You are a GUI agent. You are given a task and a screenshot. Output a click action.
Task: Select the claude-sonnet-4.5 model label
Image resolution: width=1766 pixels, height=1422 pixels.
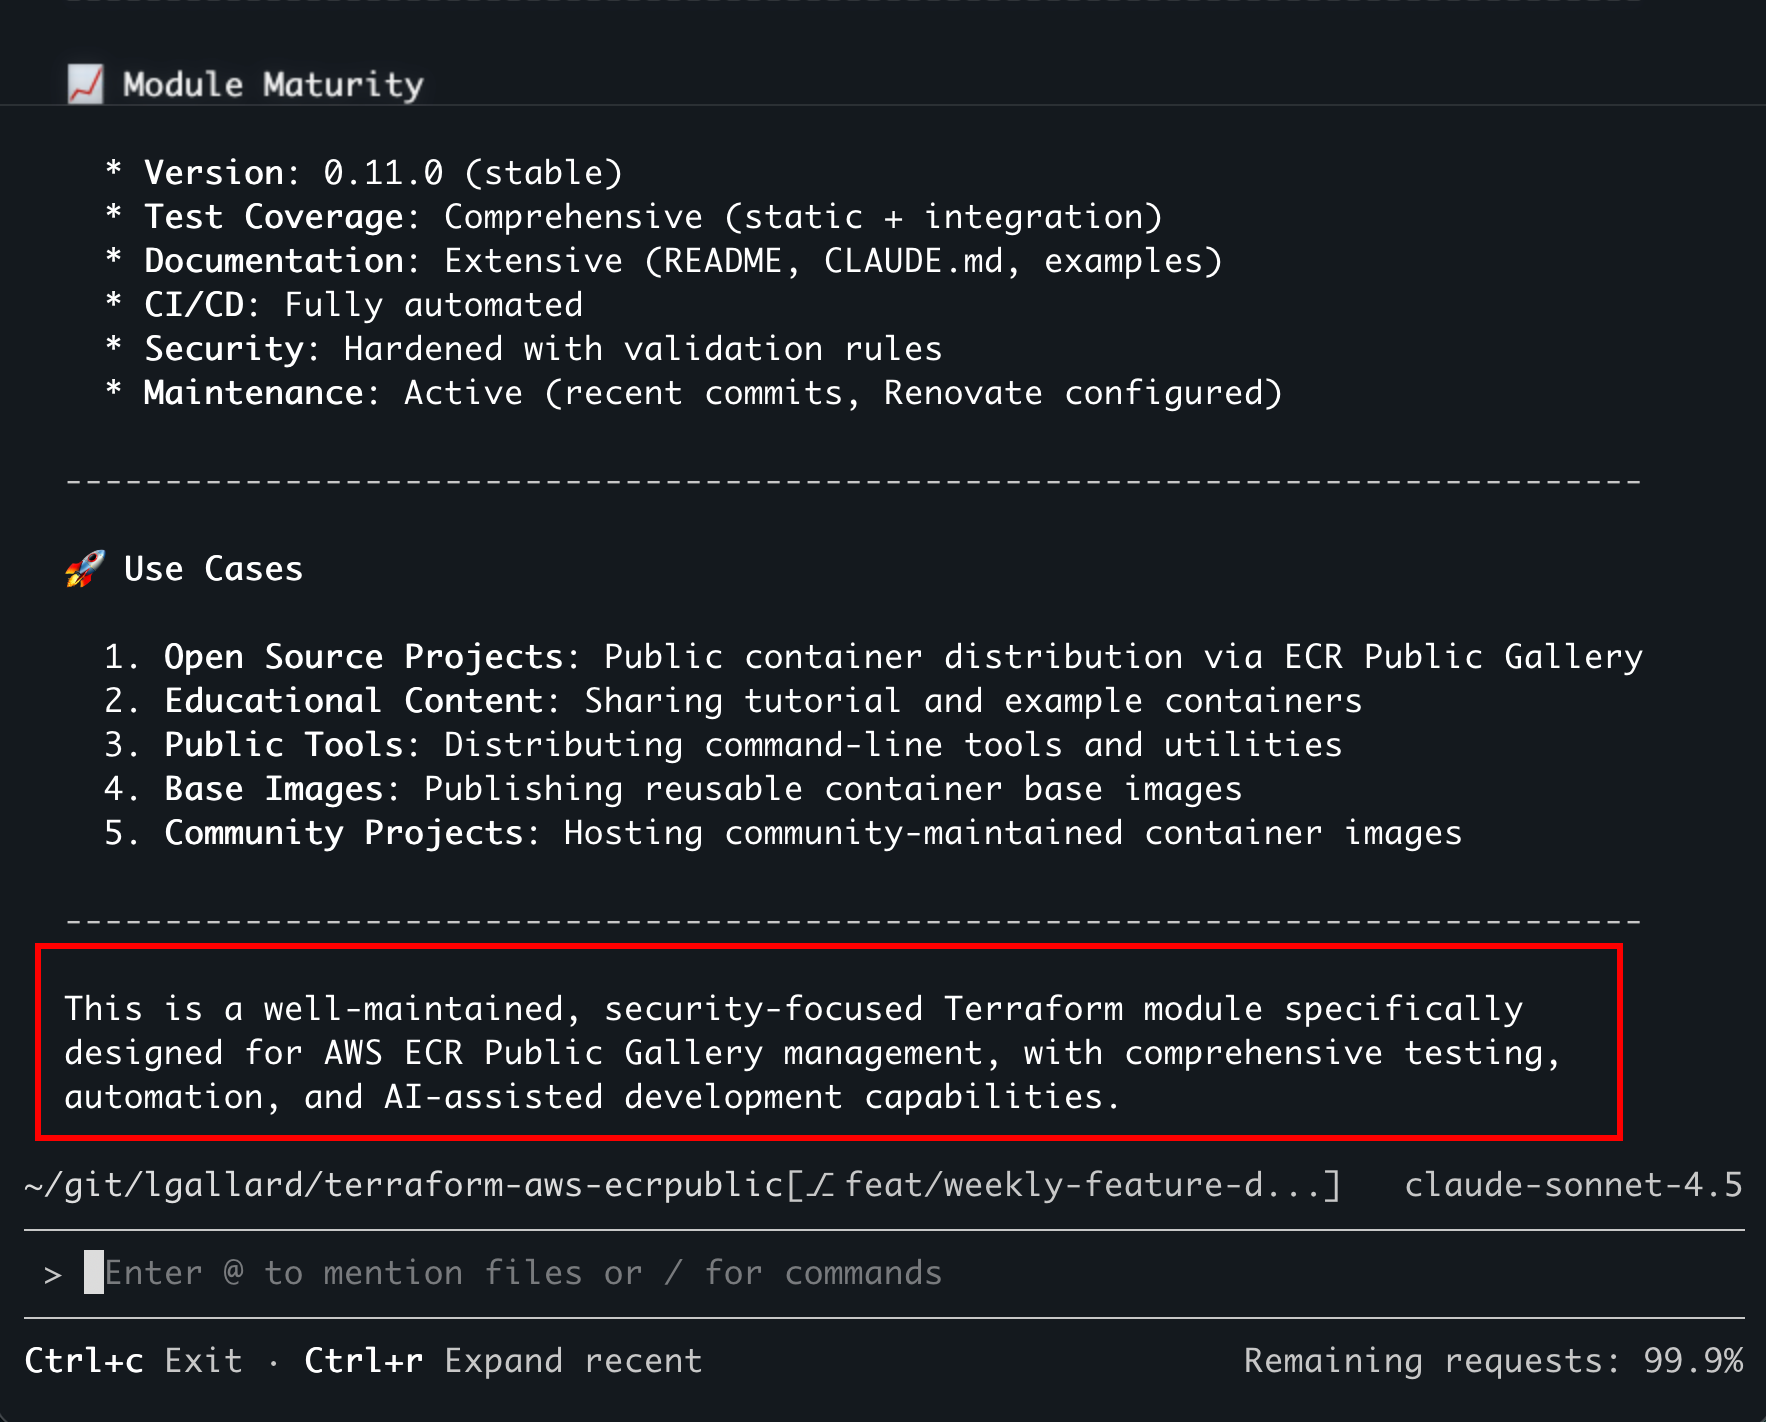click(1572, 1185)
